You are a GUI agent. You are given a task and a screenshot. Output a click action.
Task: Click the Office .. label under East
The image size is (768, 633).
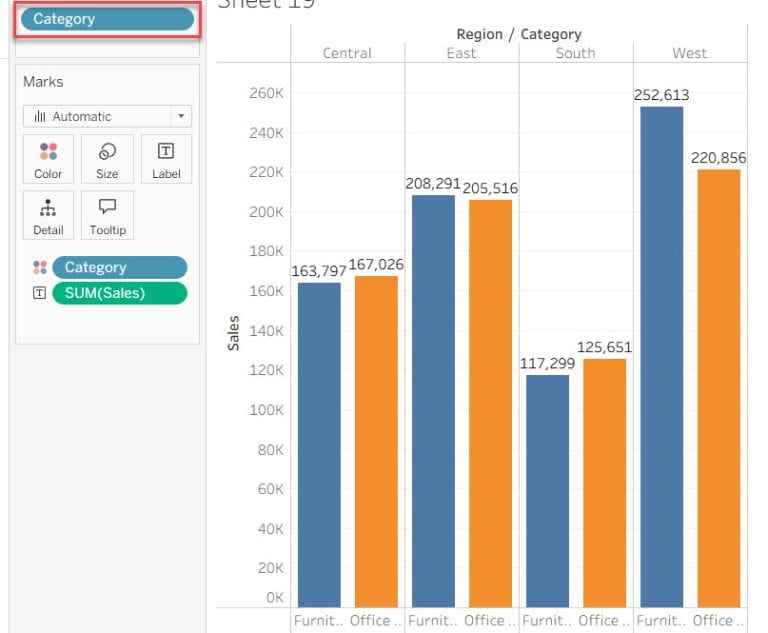coord(490,621)
